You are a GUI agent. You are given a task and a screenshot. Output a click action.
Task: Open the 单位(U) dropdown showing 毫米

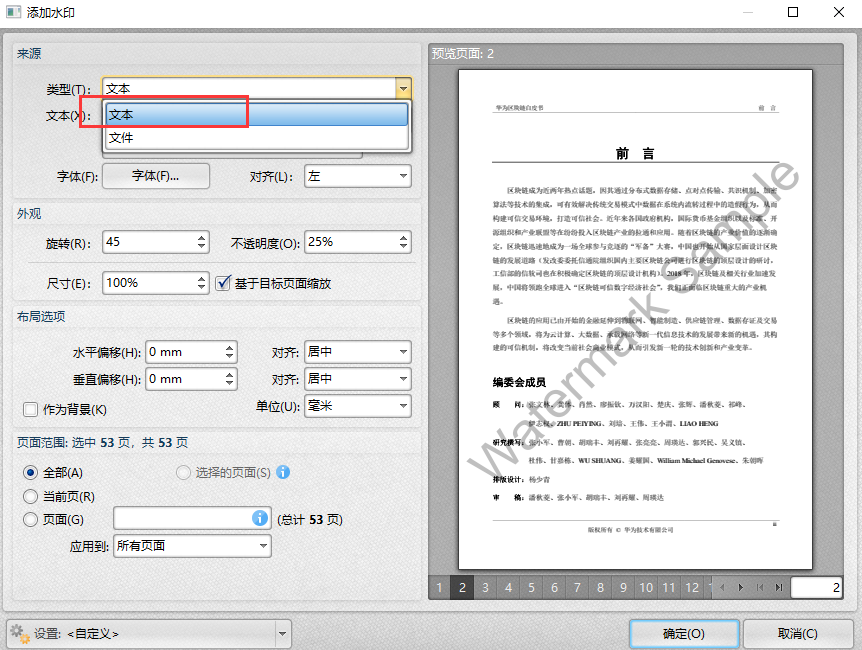click(x=358, y=406)
